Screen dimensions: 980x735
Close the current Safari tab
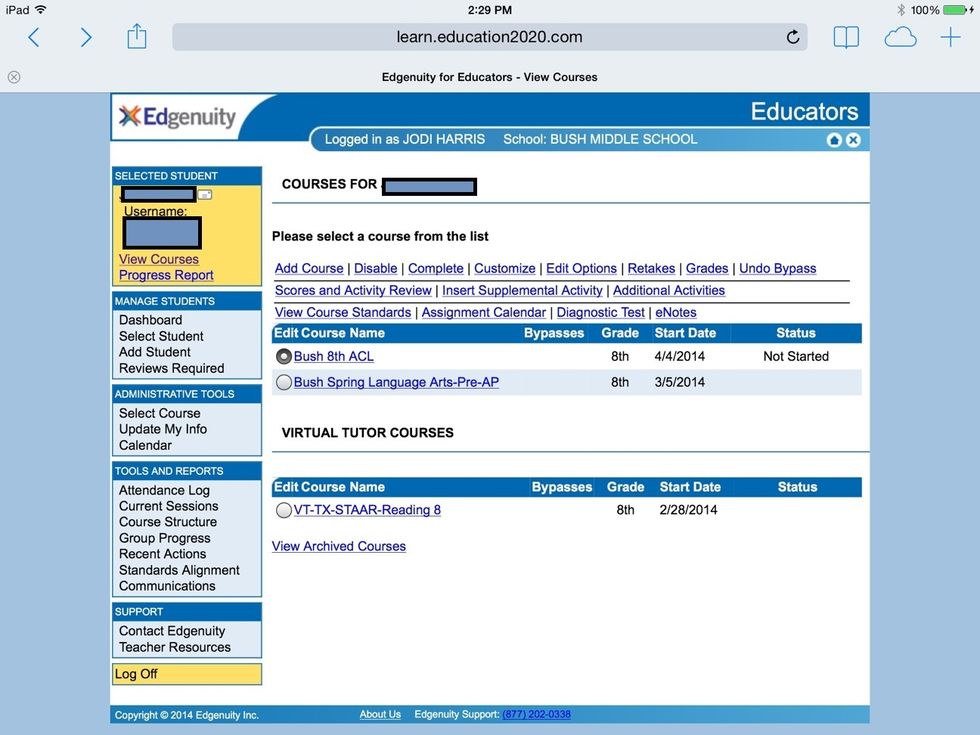coord(14,77)
